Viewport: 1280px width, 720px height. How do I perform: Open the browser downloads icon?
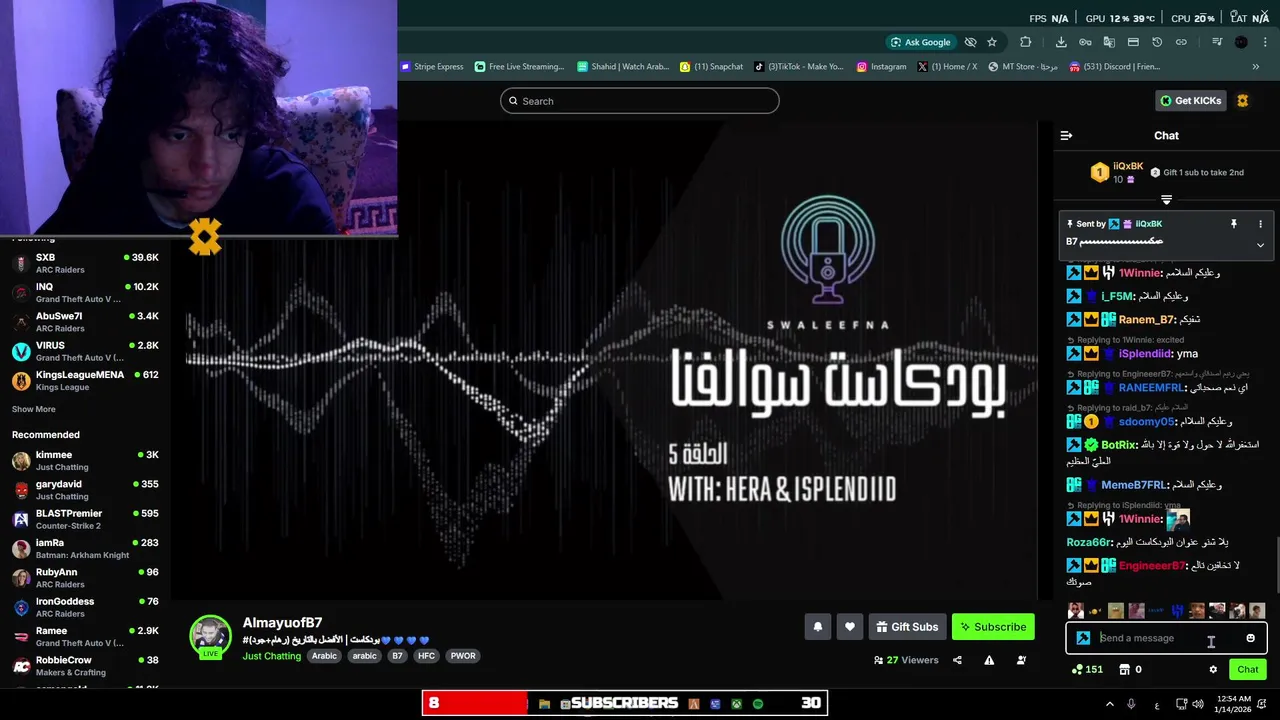click(x=1061, y=42)
